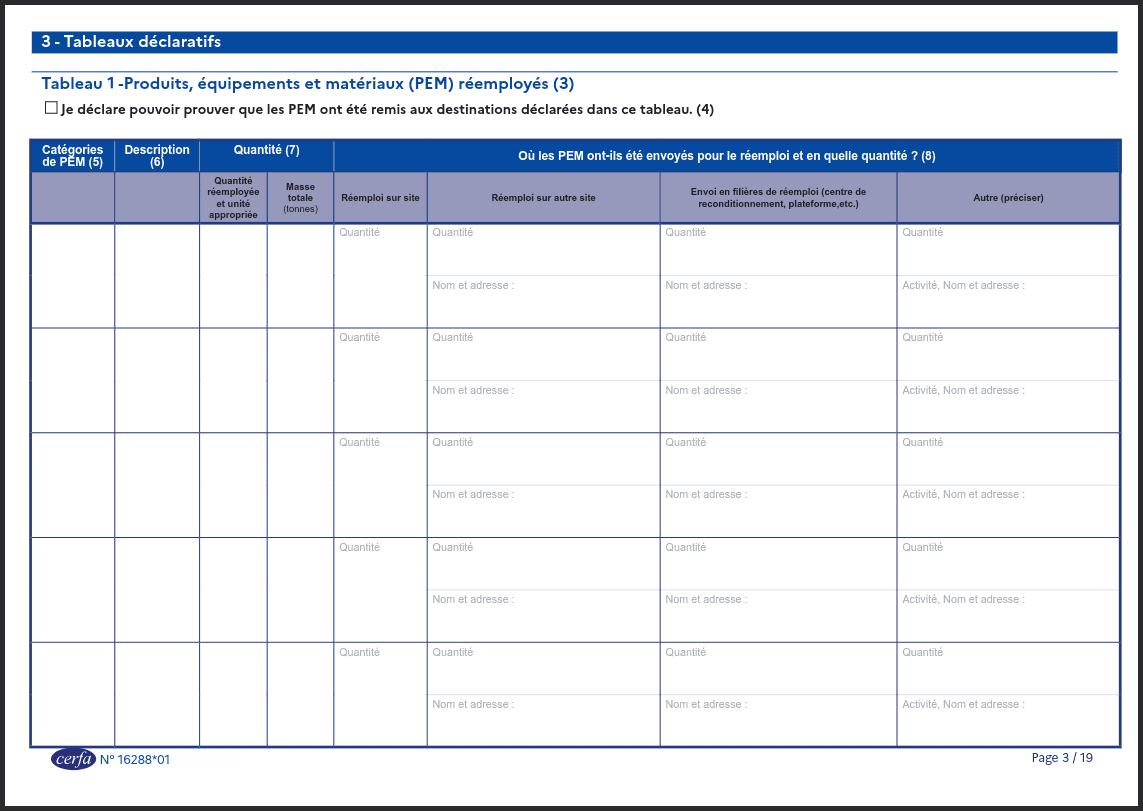The image size is (1143, 811).
Task: Click second row's Description field
Action: 157,380
